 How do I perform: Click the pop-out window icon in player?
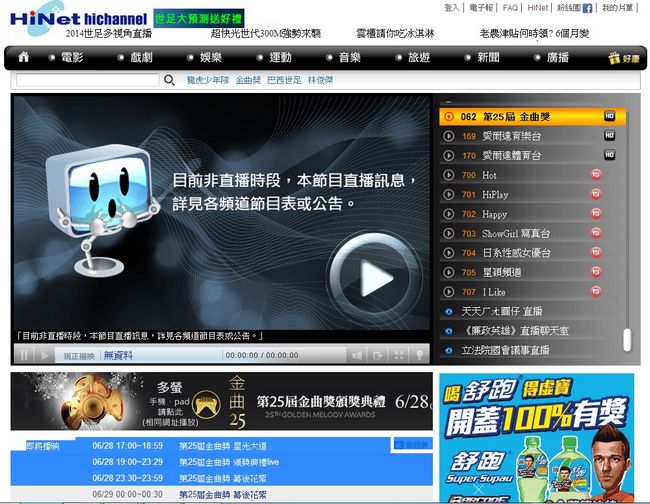coord(378,355)
